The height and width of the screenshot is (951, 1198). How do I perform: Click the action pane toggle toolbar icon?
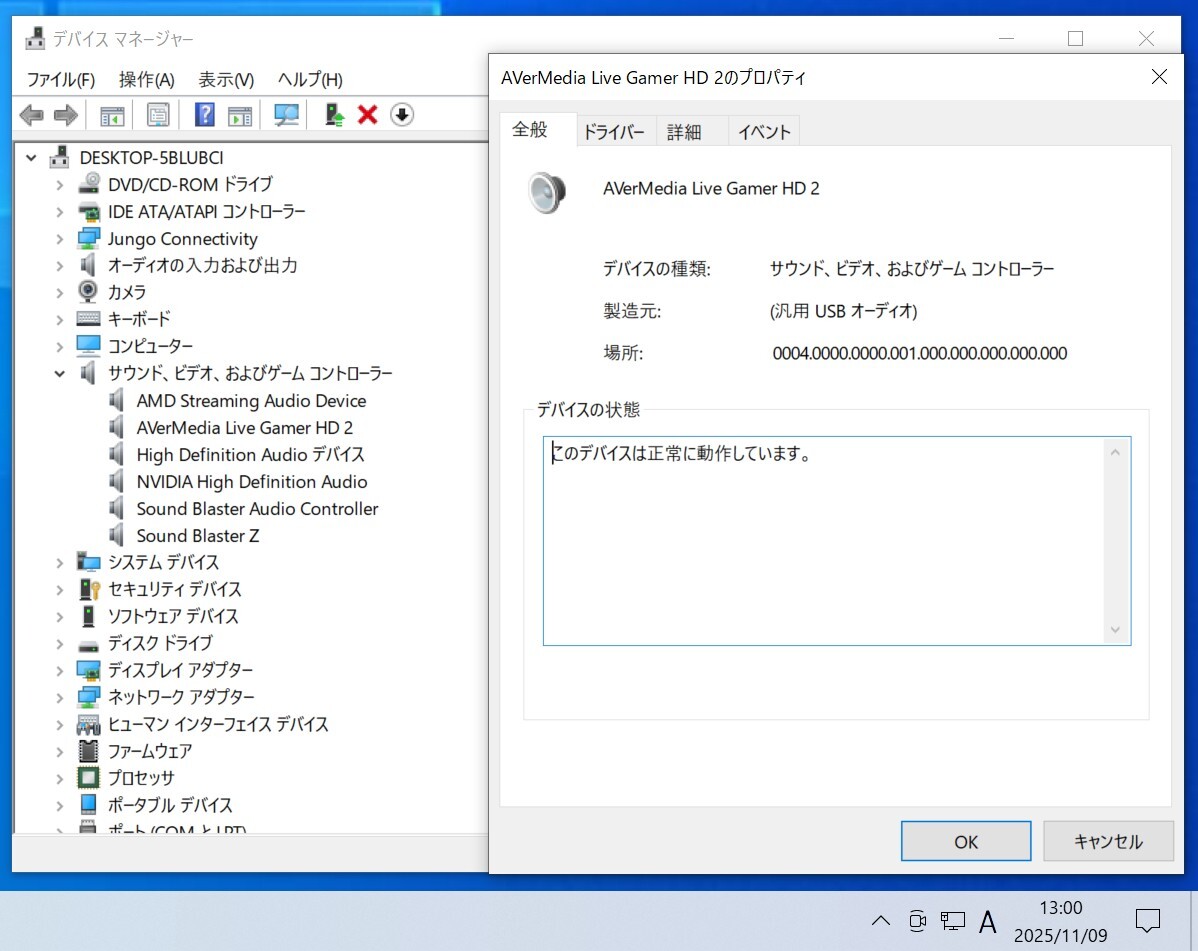point(240,115)
